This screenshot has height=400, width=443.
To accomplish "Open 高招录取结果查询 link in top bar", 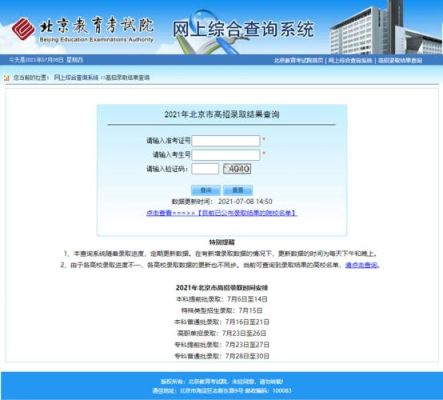I will pyautogui.click(x=400, y=60).
